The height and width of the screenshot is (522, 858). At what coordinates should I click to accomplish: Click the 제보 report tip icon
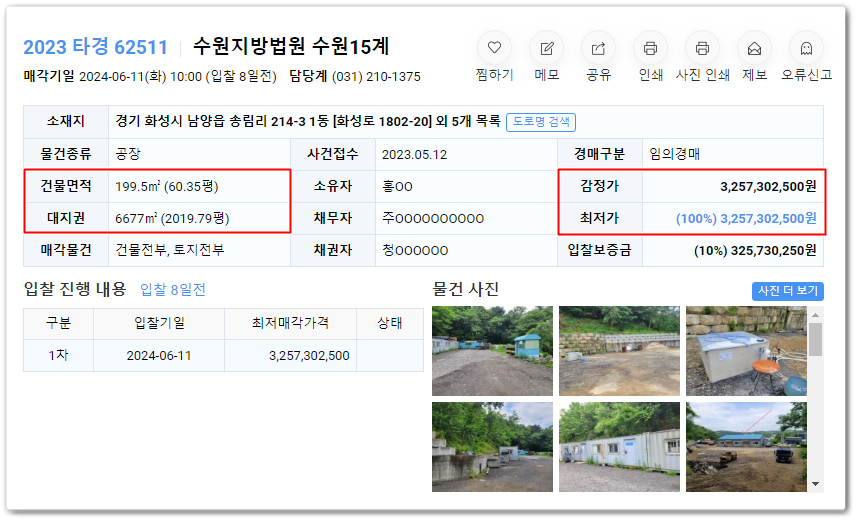[754, 48]
